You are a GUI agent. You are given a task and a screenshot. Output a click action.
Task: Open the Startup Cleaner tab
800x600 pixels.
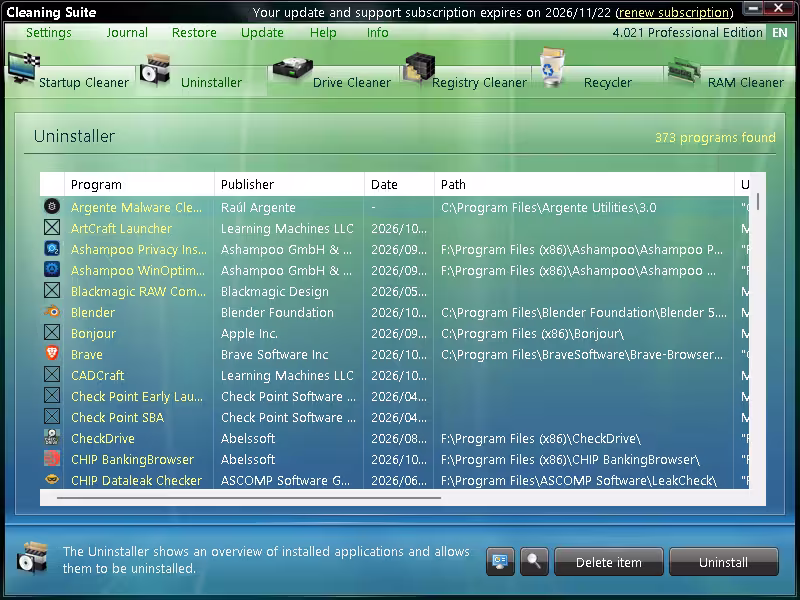(70, 74)
